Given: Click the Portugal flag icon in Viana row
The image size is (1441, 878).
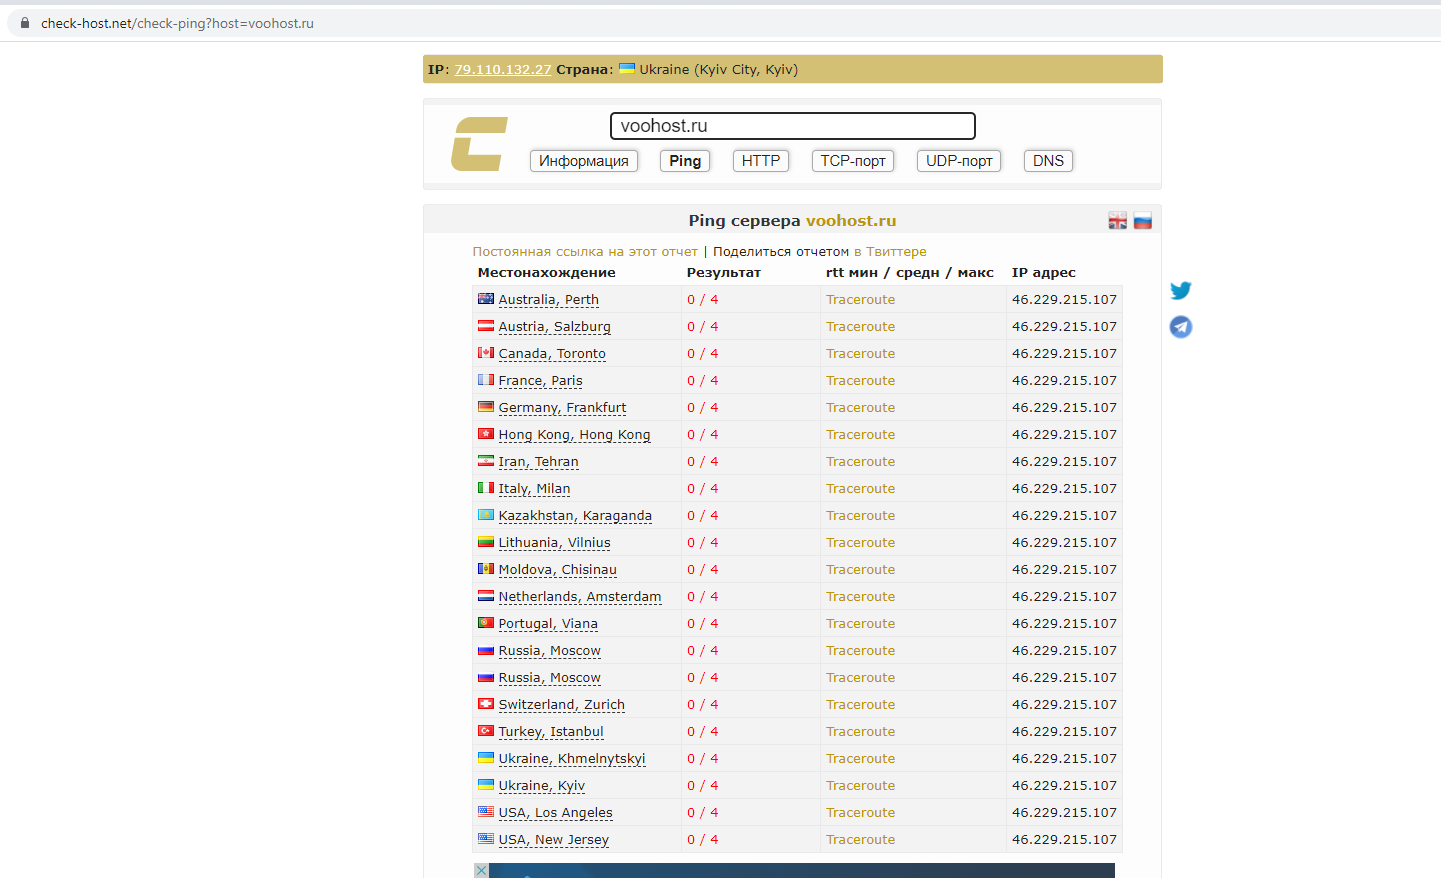Looking at the screenshot, I should 486,623.
